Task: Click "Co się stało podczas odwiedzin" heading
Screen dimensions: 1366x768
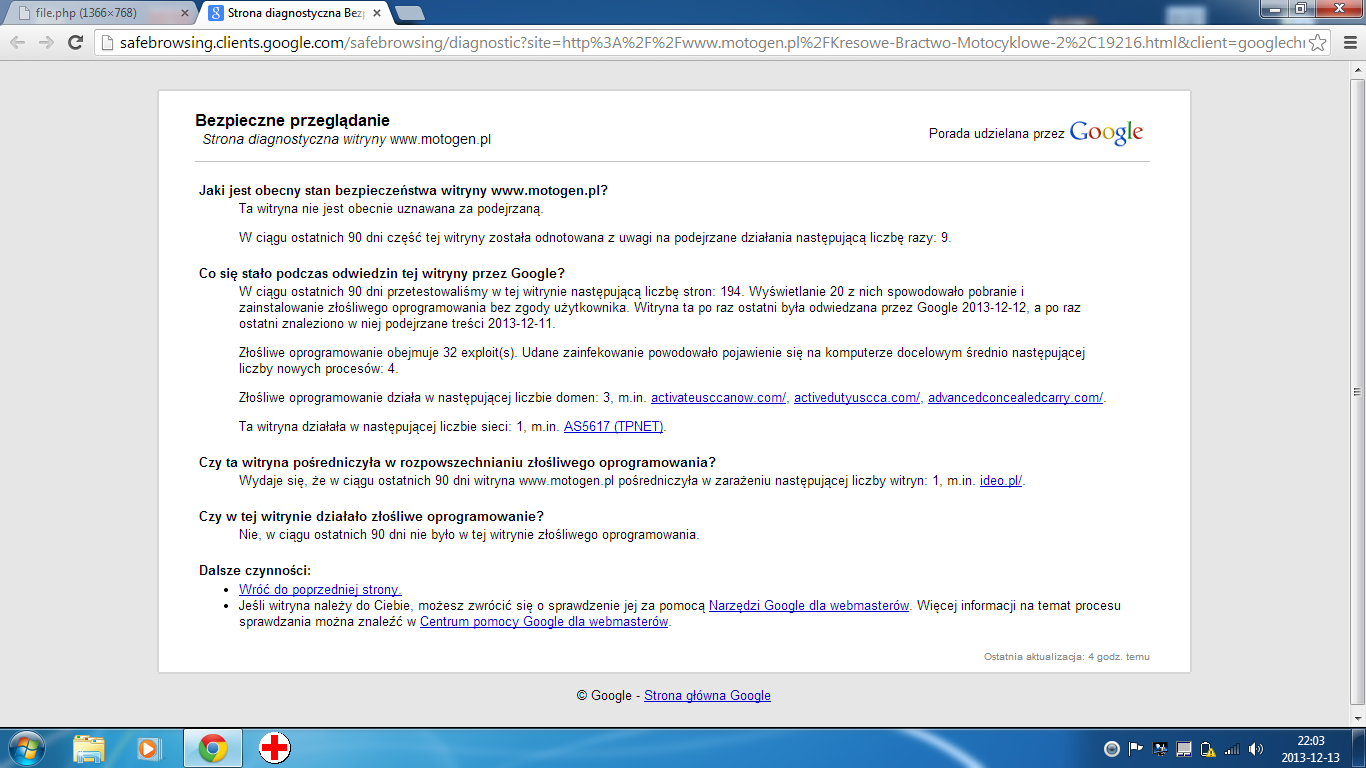Action: click(382, 273)
